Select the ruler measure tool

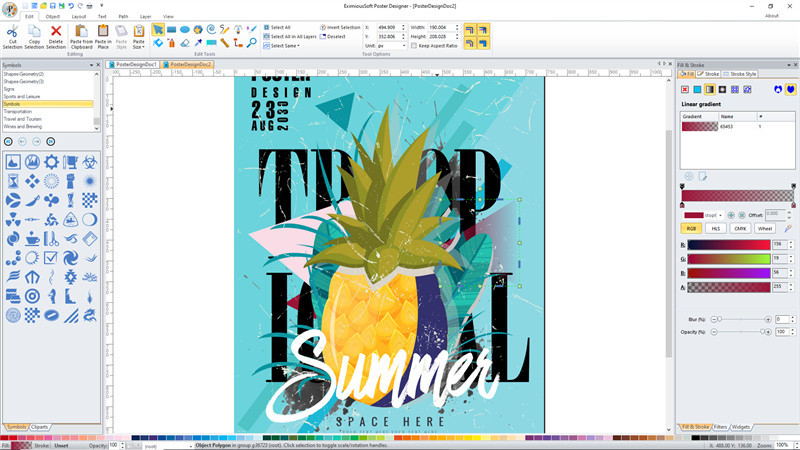[224, 43]
